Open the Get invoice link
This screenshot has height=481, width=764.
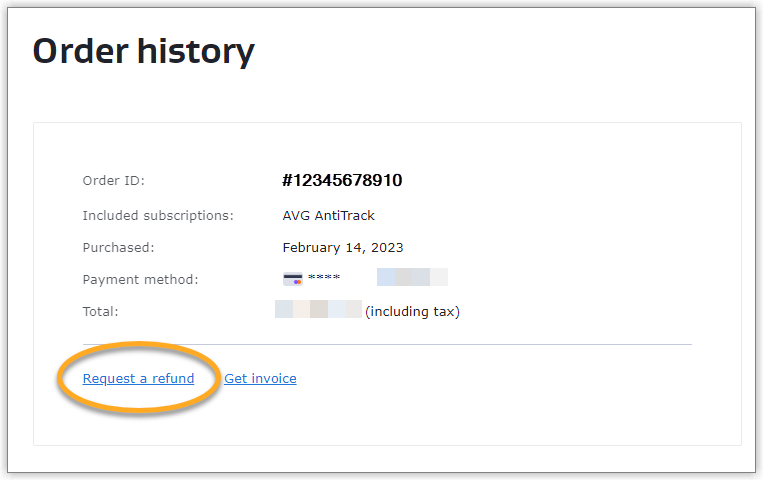point(260,378)
